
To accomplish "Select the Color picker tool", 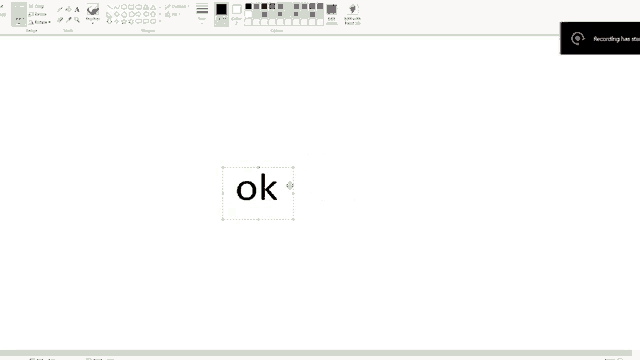I will [68, 20].
